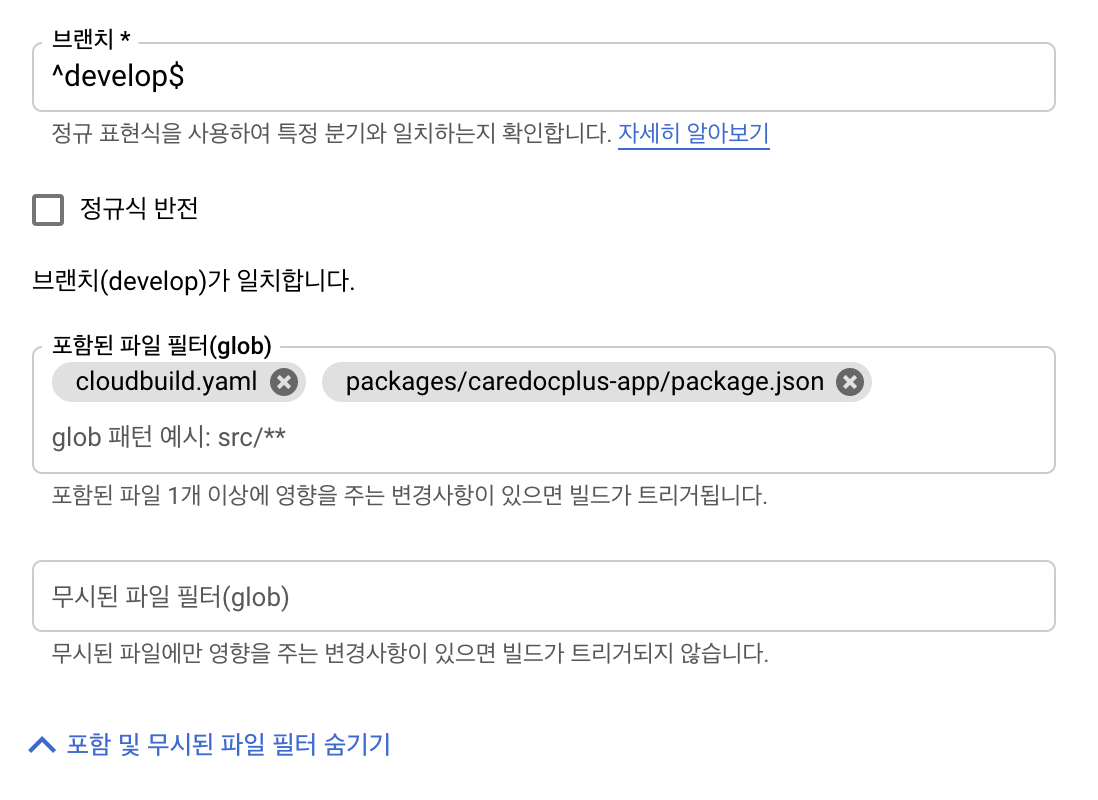This screenshot has height=800, width=1098.
Task: Click the ignored files helper text
Action: 409,655
